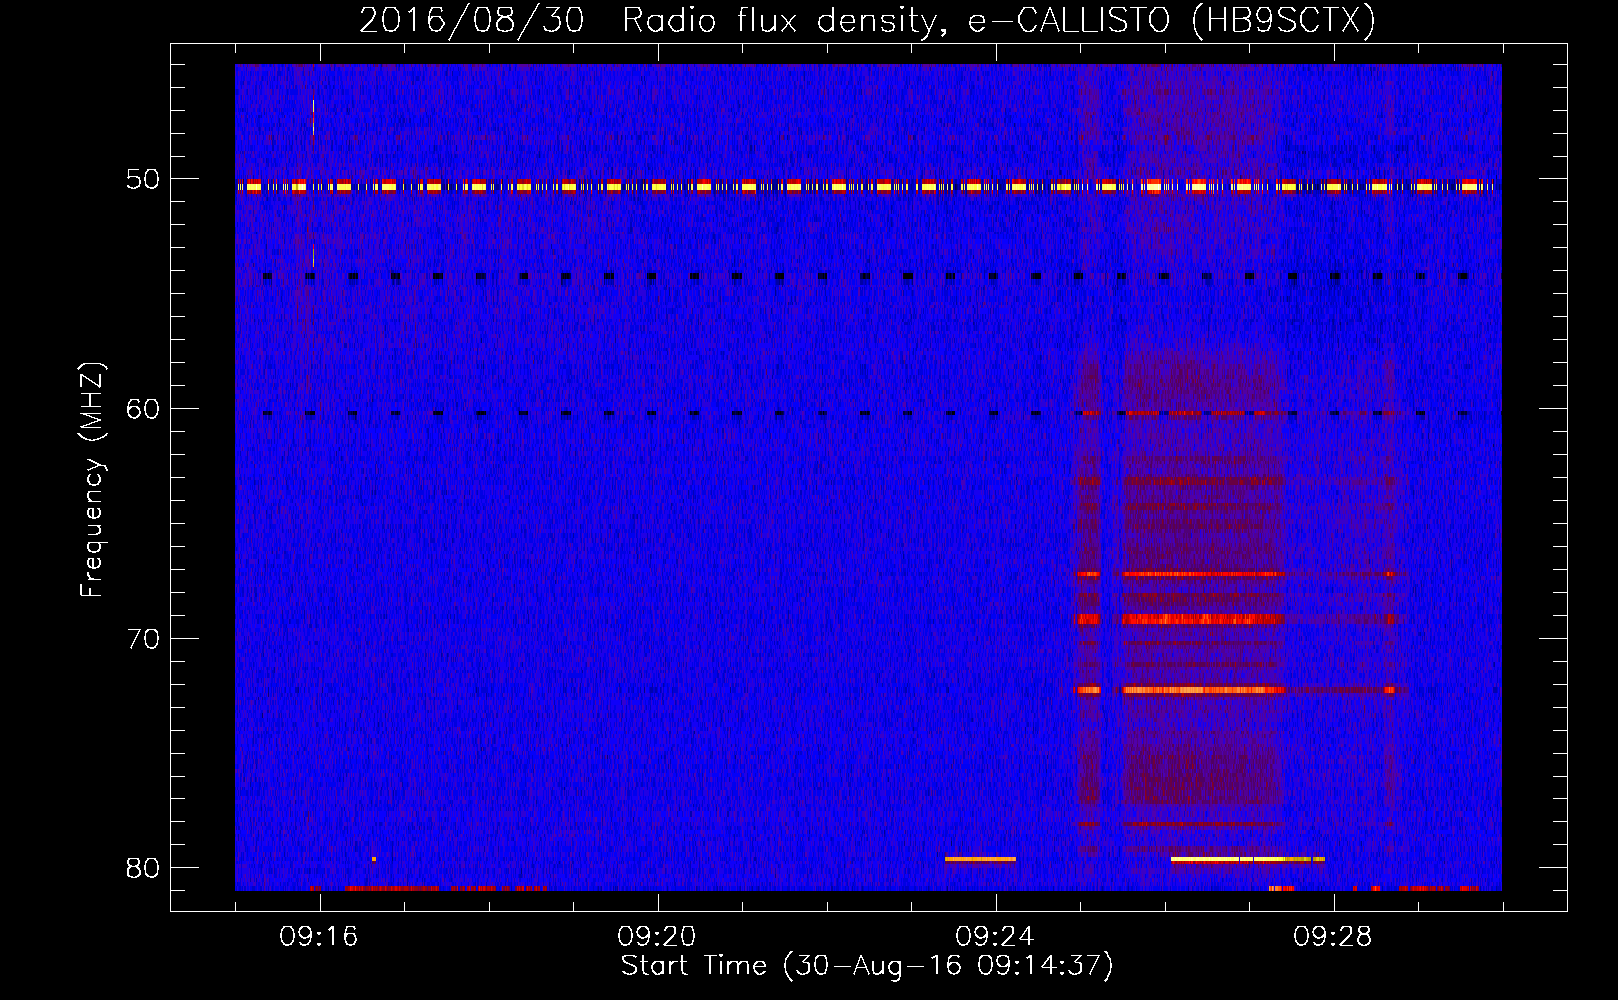
Task: Click the "Start Time (30-Aug-16 09:14:37)" x-axis label
Action: coord(867,965)
